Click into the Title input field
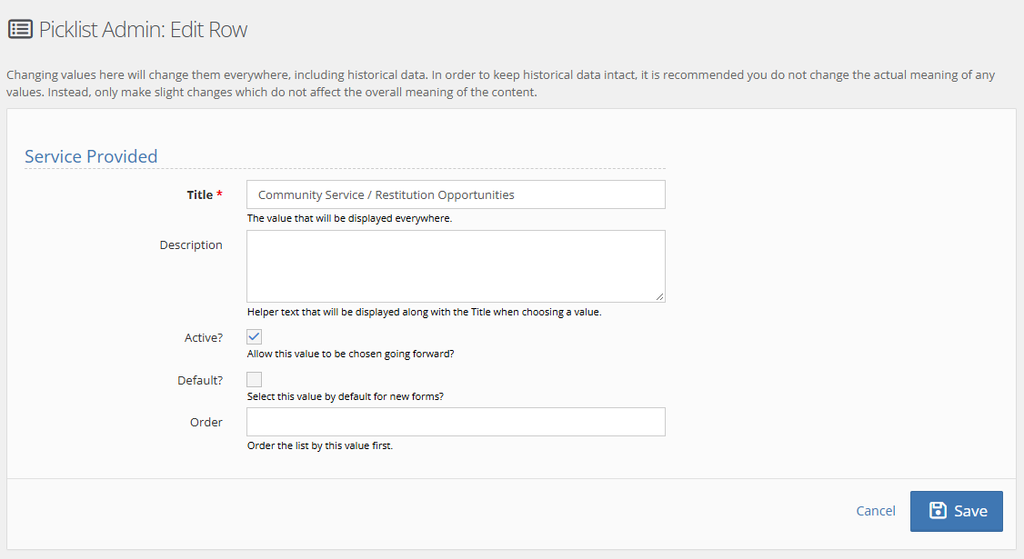The height and width of the screenshot is (559, 1024). [456, 195]
